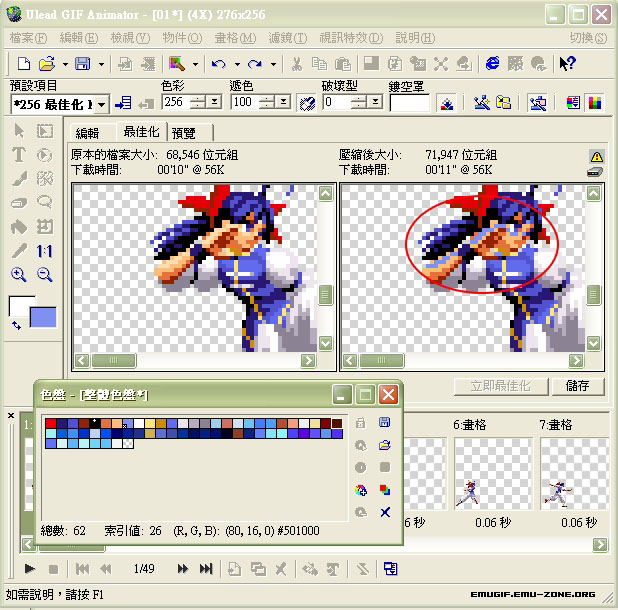Select the zoom out magnifier tool

(44, 275)
